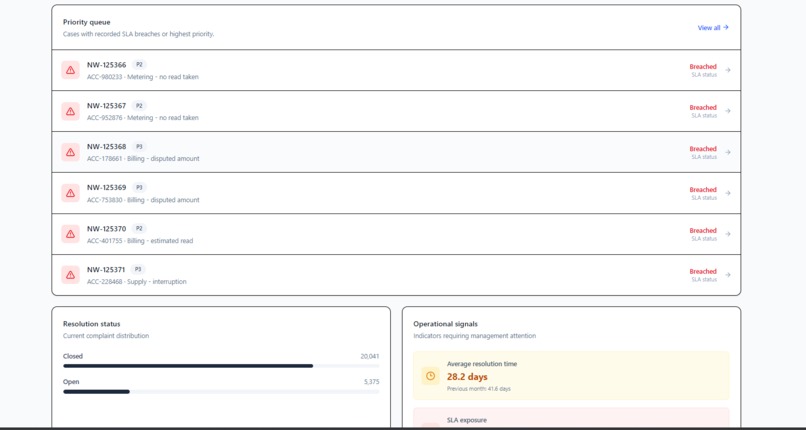The width and height of the screenshot is (806, 430).
Task: Open View all priority queue link
Action: (x=713, y=28)
